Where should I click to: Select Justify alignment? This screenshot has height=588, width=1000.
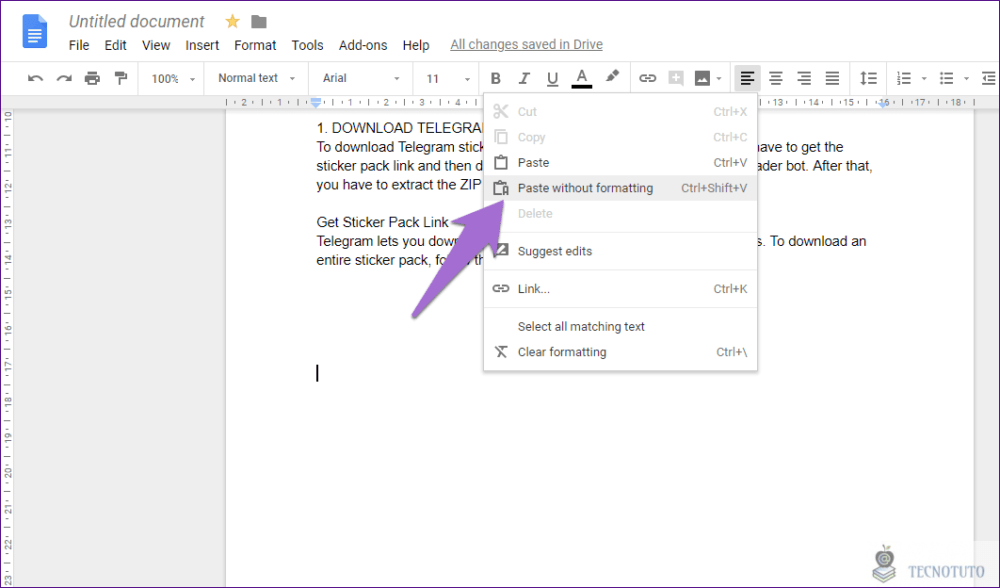832,78
